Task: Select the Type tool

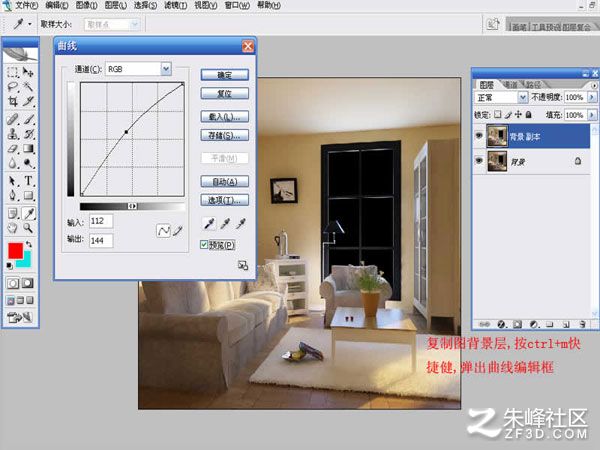Action: click(x=28, y=180)
